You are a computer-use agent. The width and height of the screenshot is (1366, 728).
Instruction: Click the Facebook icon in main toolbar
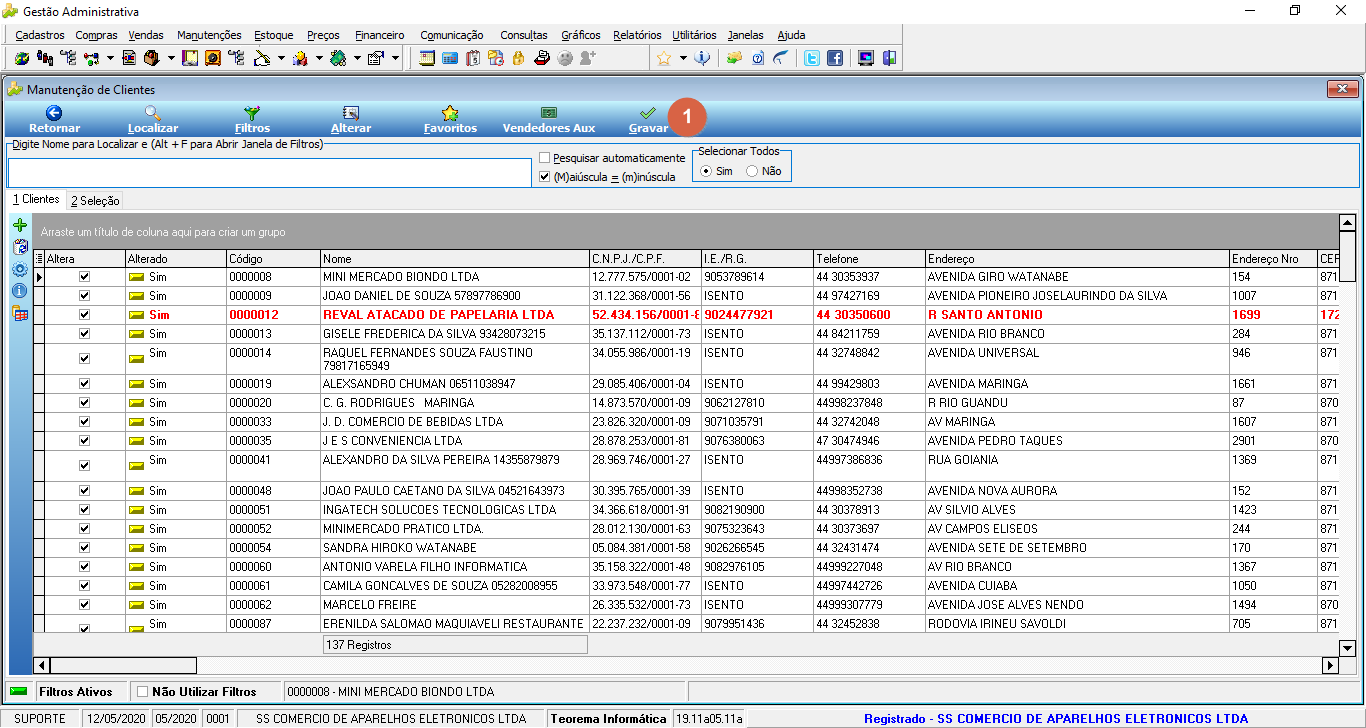pos(834,58)
